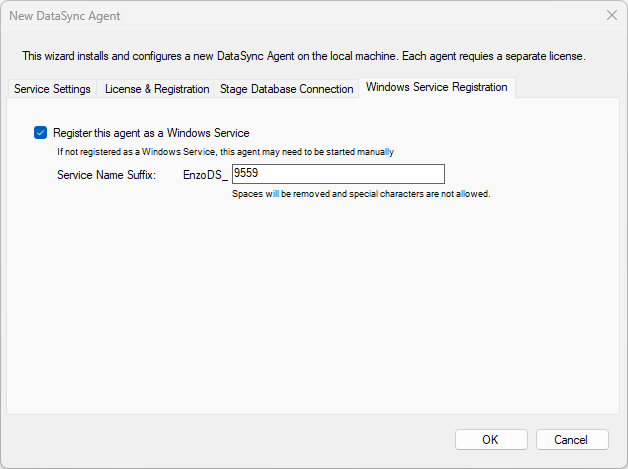Click the 9559 value in suffix box

tap(246, 174)
